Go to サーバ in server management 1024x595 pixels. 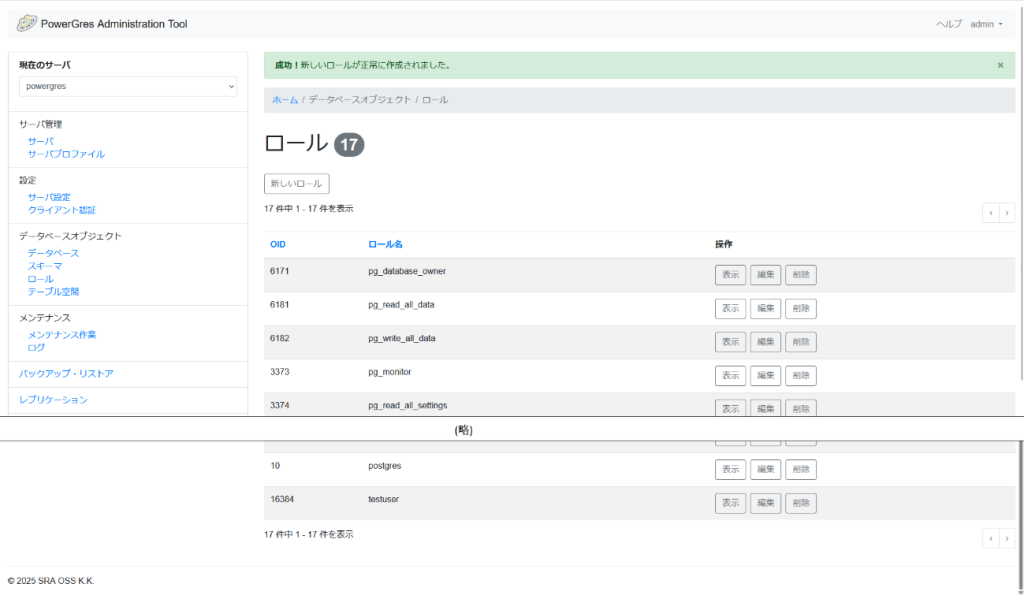(x=40, y=141)
